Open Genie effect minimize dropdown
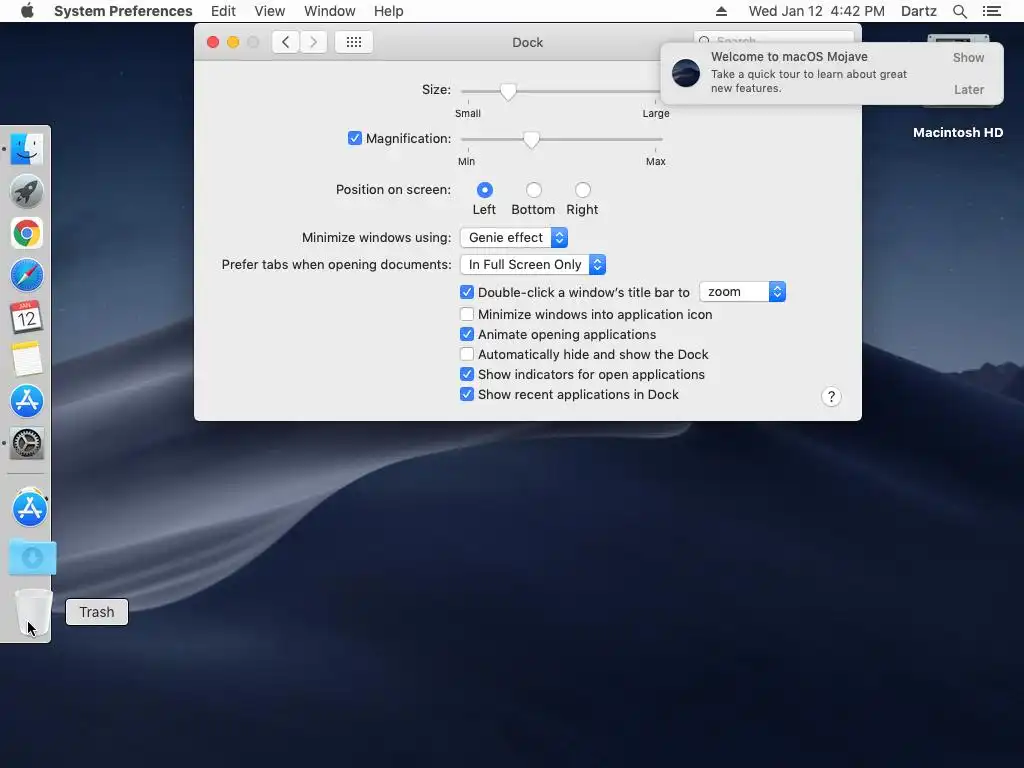This screenshot has width=1024, height=768. pos(514,238)
